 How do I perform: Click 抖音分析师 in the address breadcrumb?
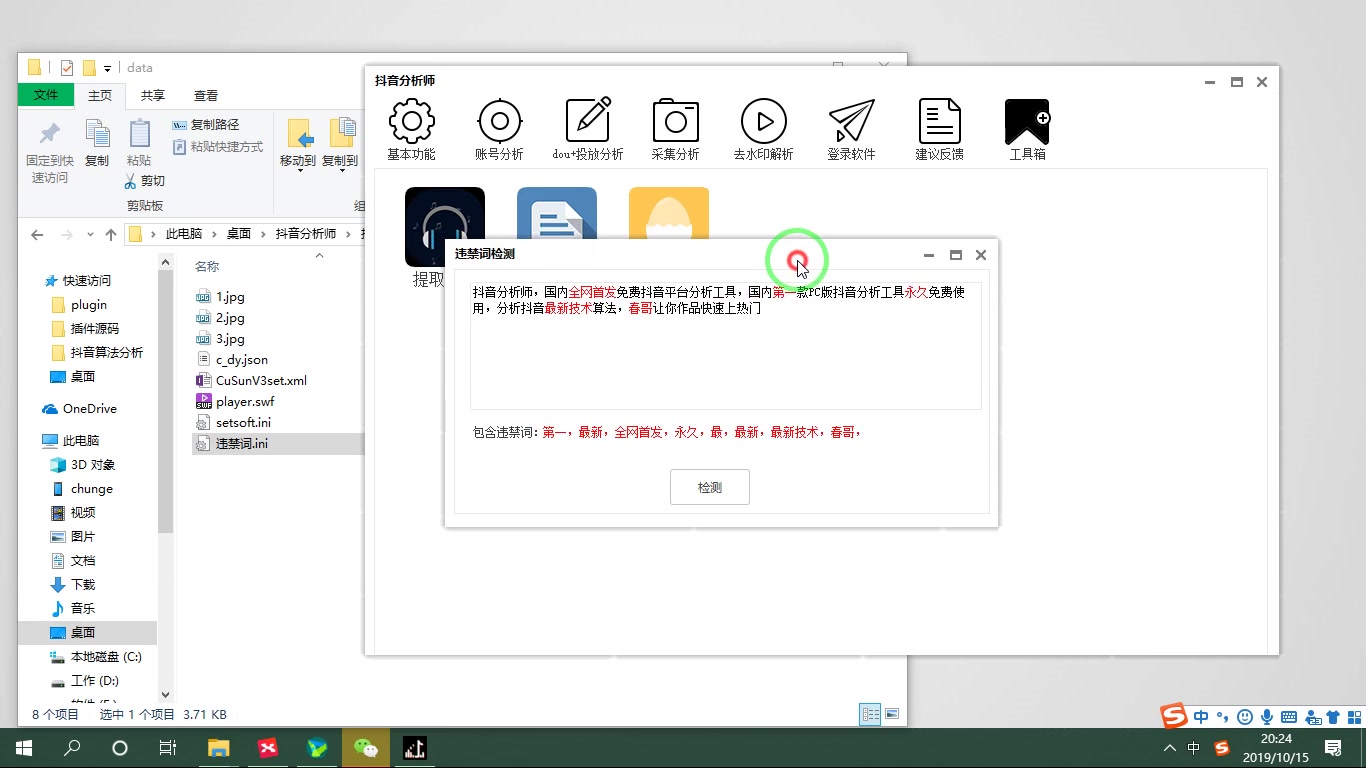(x=306, y=233)
